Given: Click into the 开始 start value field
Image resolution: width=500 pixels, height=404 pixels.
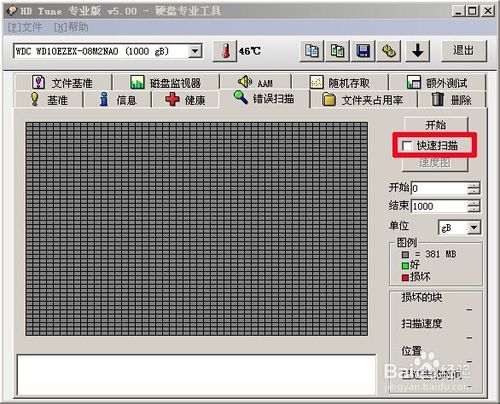Looking at the screenshot, I should pos(439,188).
